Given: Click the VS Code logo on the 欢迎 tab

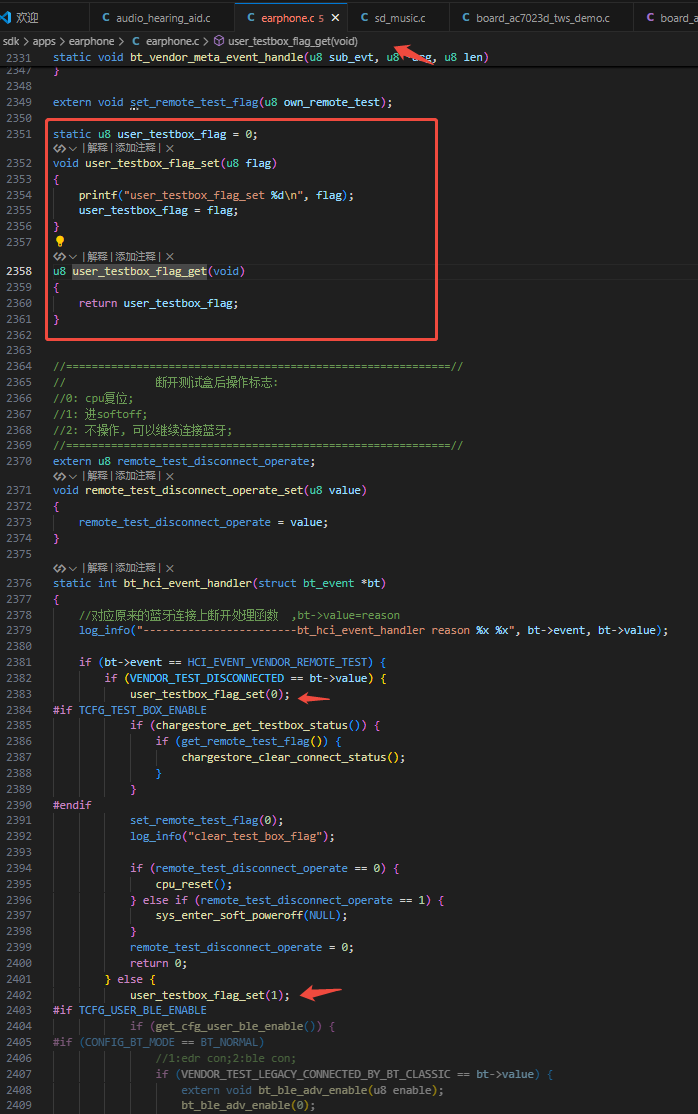Looking at the screenshot, I should tap(6, 17).
